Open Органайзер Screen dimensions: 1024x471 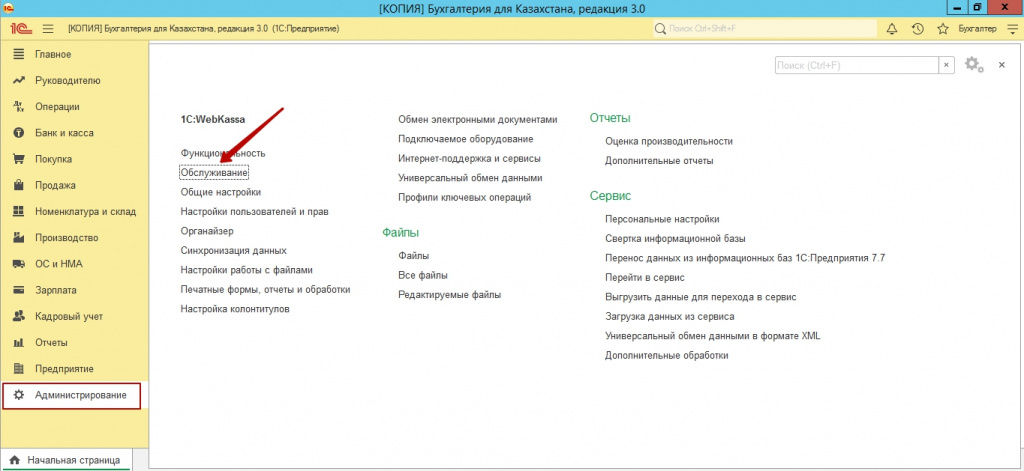point(207,231)
